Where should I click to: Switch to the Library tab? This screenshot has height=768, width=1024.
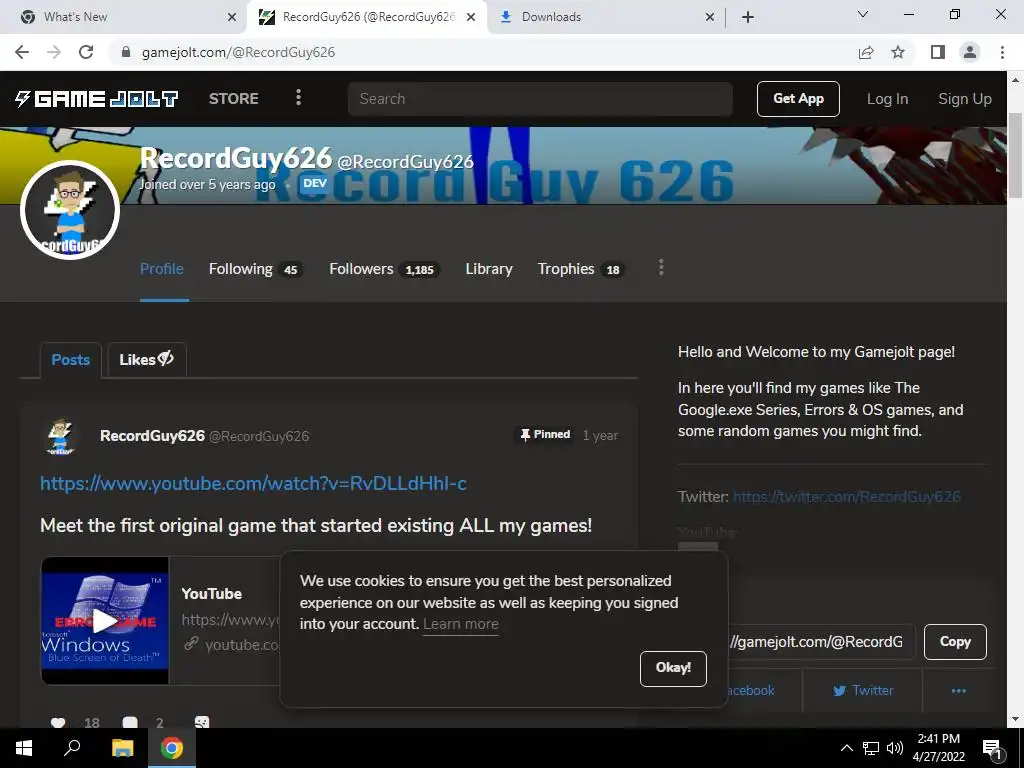coord(488,269)
